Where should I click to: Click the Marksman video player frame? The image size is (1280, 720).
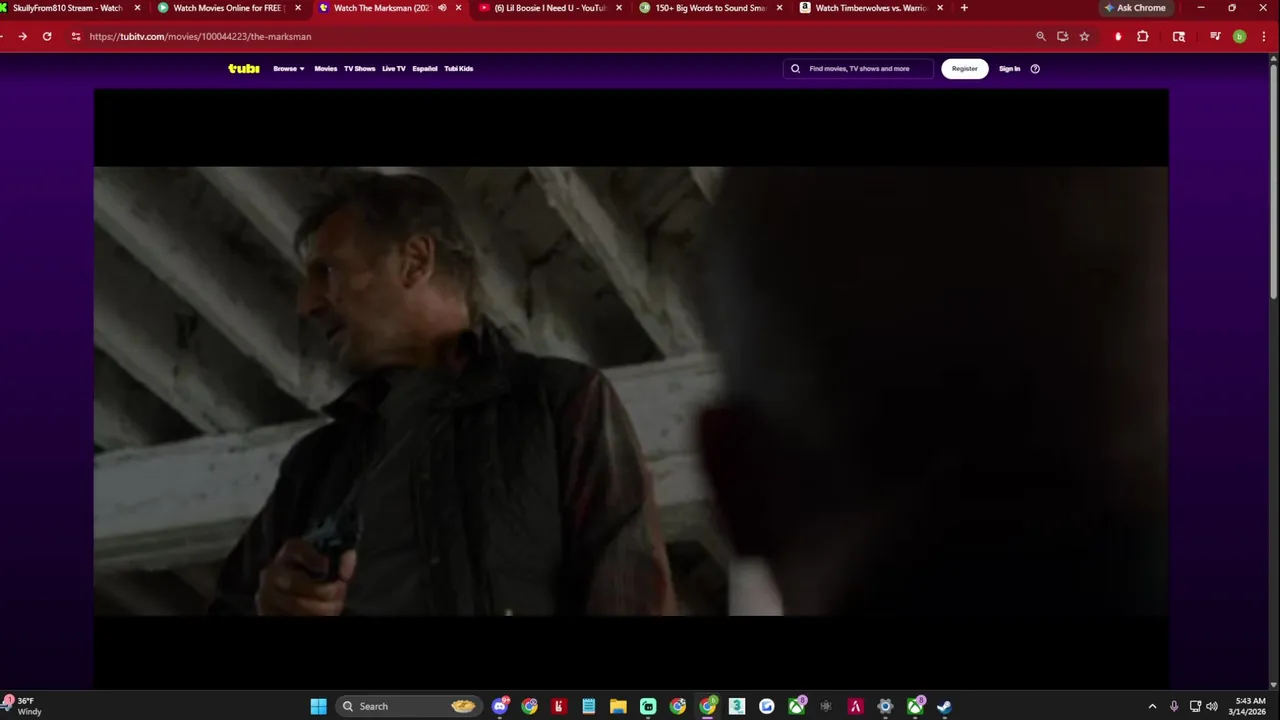[631, 389]
